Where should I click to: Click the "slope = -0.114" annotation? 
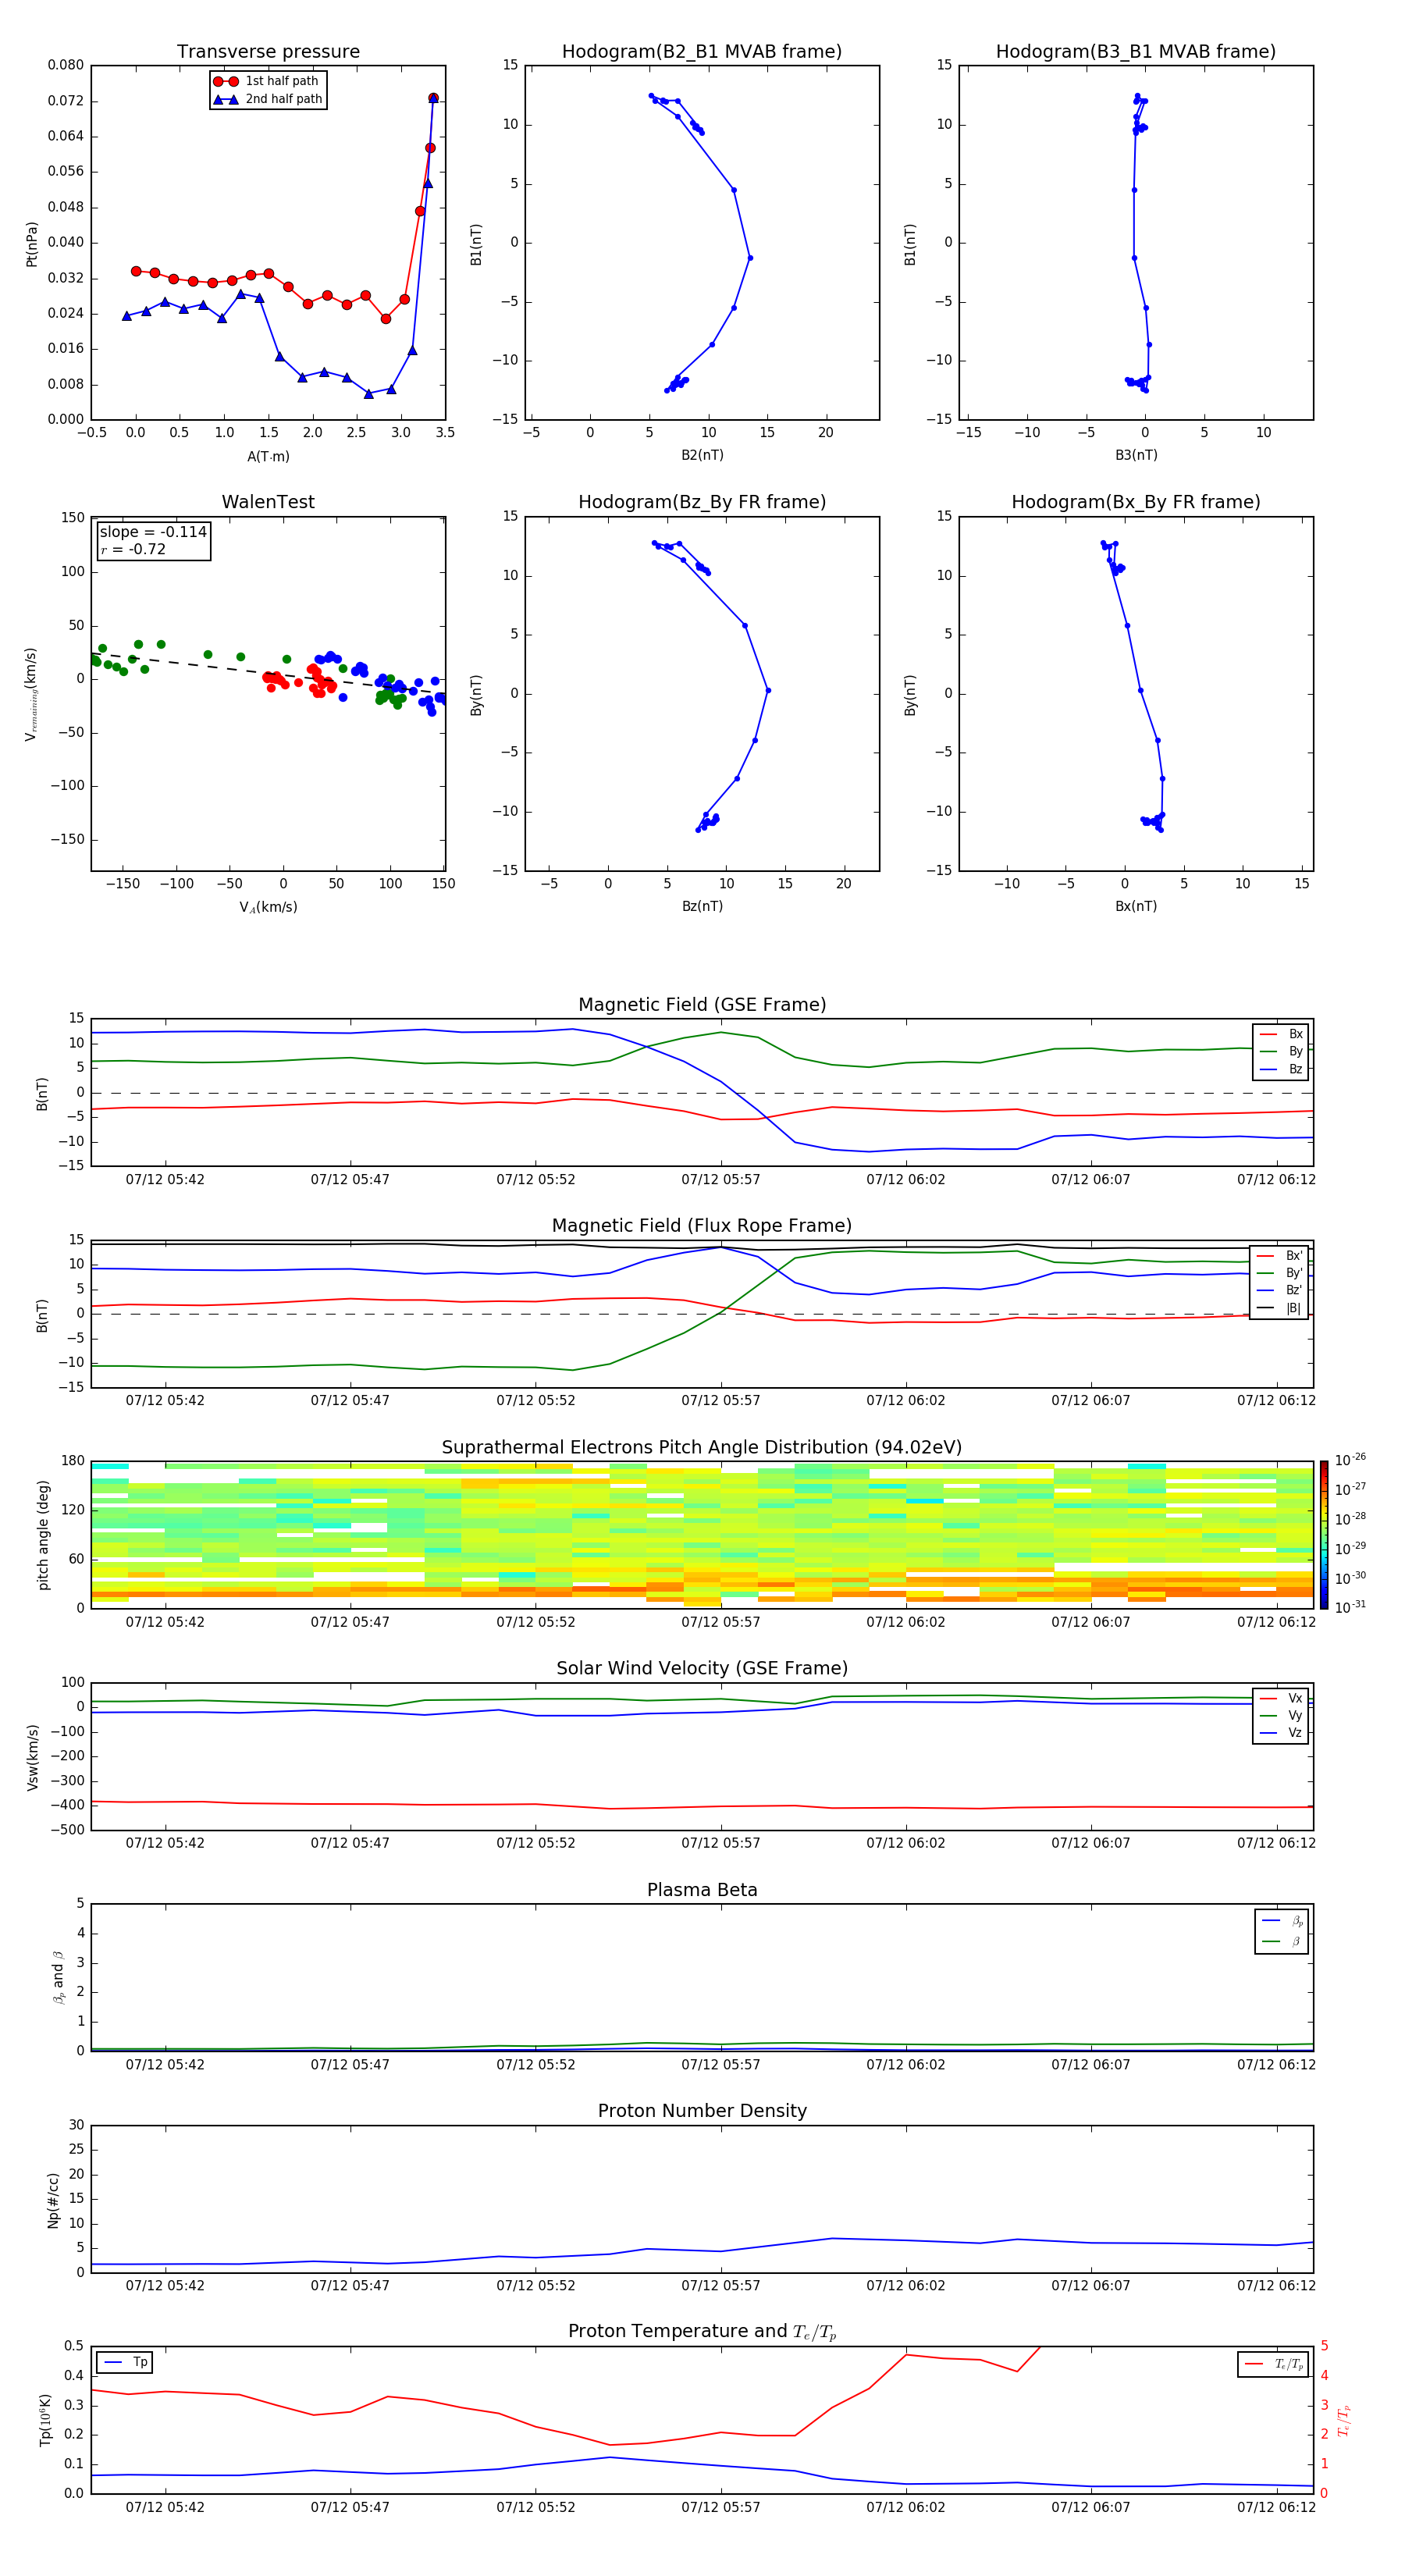(x=153, y=532)
